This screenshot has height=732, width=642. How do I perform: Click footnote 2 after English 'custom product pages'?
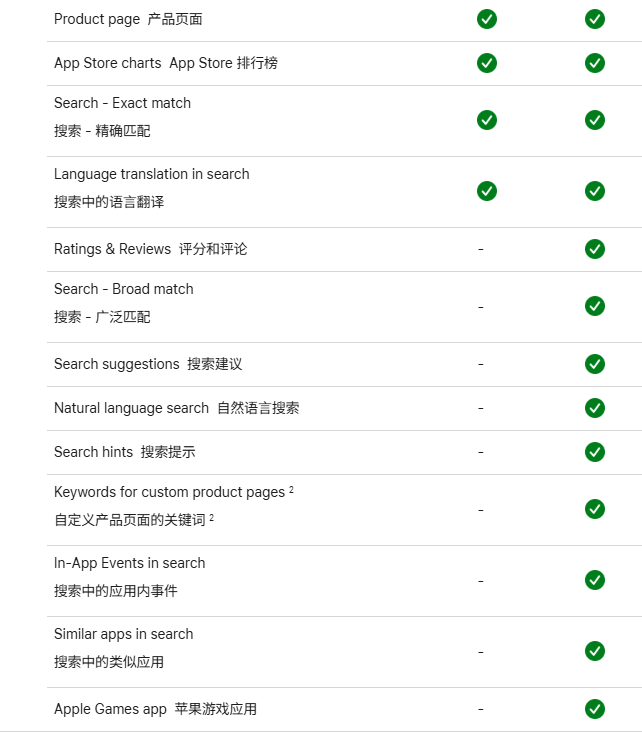tap(291, 490)
